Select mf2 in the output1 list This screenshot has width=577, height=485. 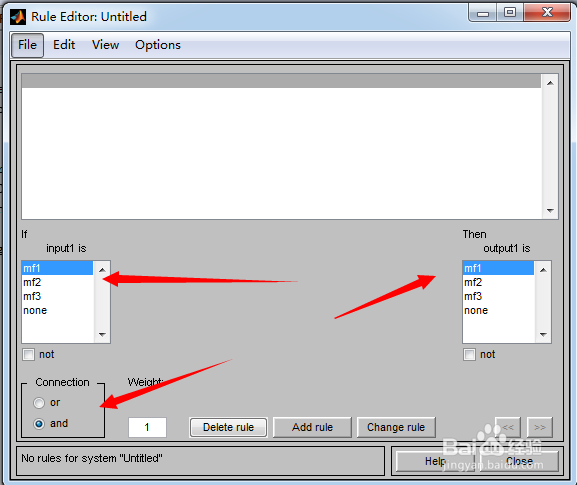click(x=498, y=282)
